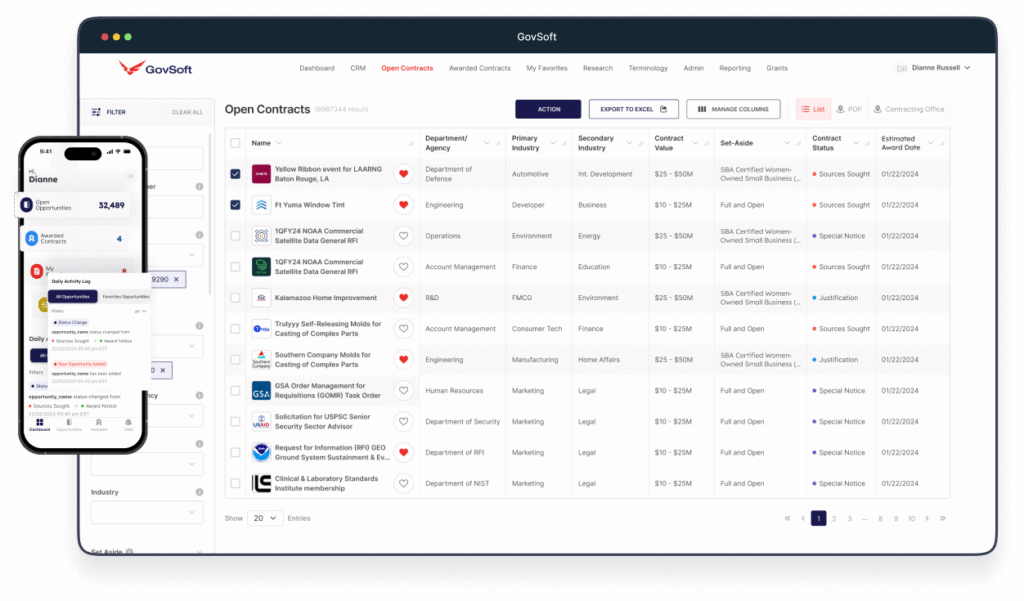Viewport: 1024px width, 601px height.
Task: Open the Dashboard icon in phone bottom bar
Action: coord(39,425)
